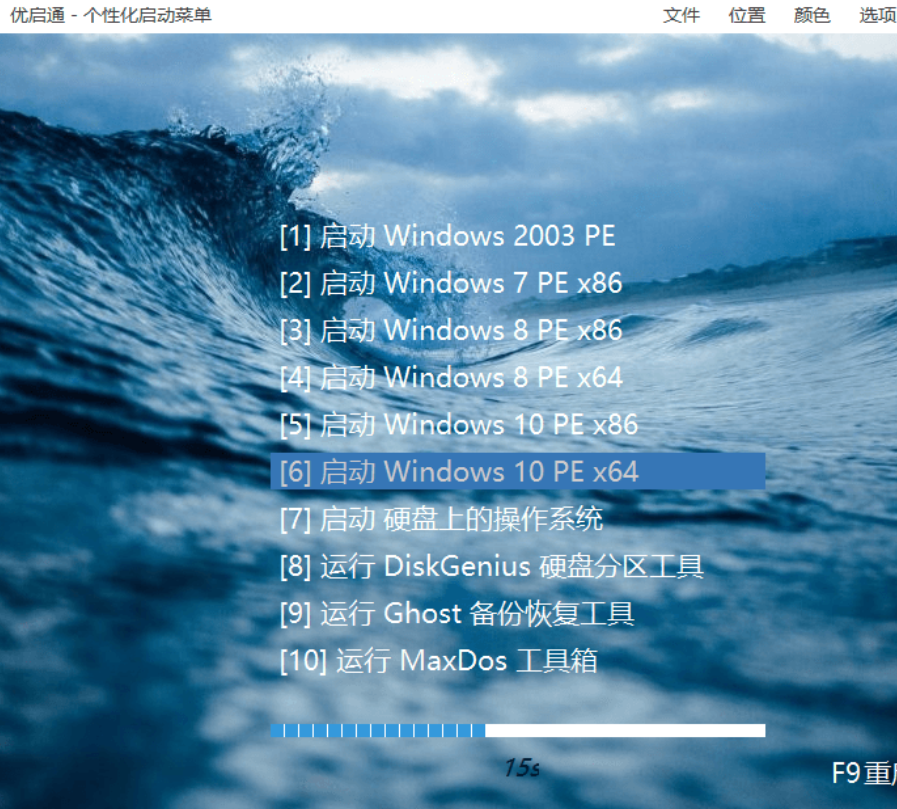This screenshot has height=809, width=897.
Task: Open the 选项 menu
Action: 878,15
